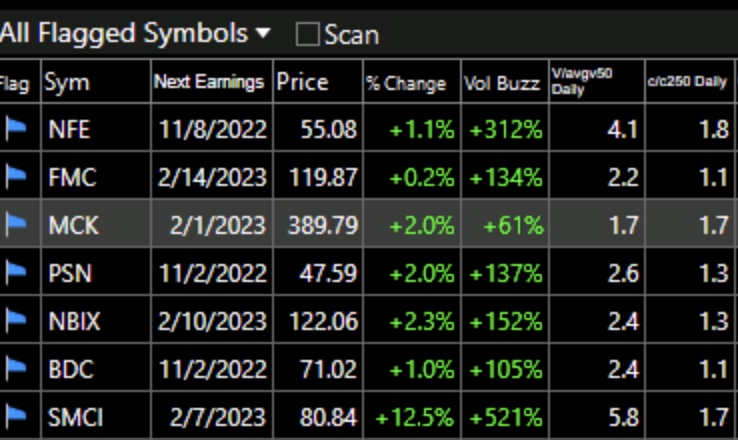The height and width of the screenshot is (440, 738).
Task: Click the SMCI row flag icon
Action: [x=16, y=416]
